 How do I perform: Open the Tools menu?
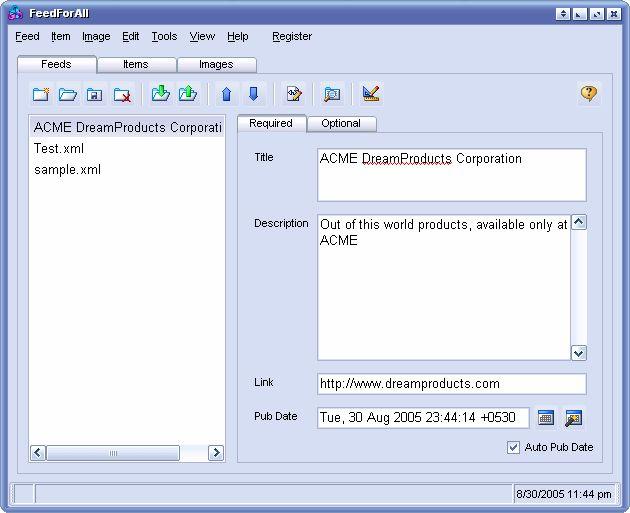[x=164, y=36]
